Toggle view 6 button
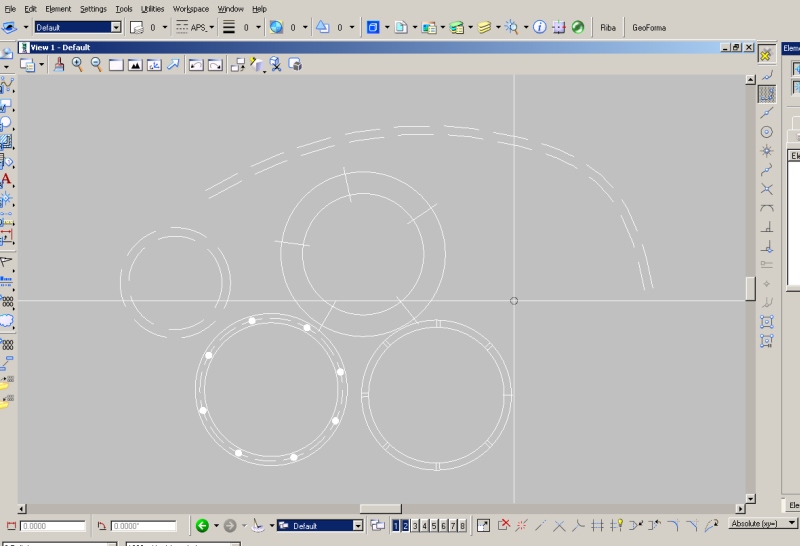This screenshot has height=546, width=800. click(443, 526)
